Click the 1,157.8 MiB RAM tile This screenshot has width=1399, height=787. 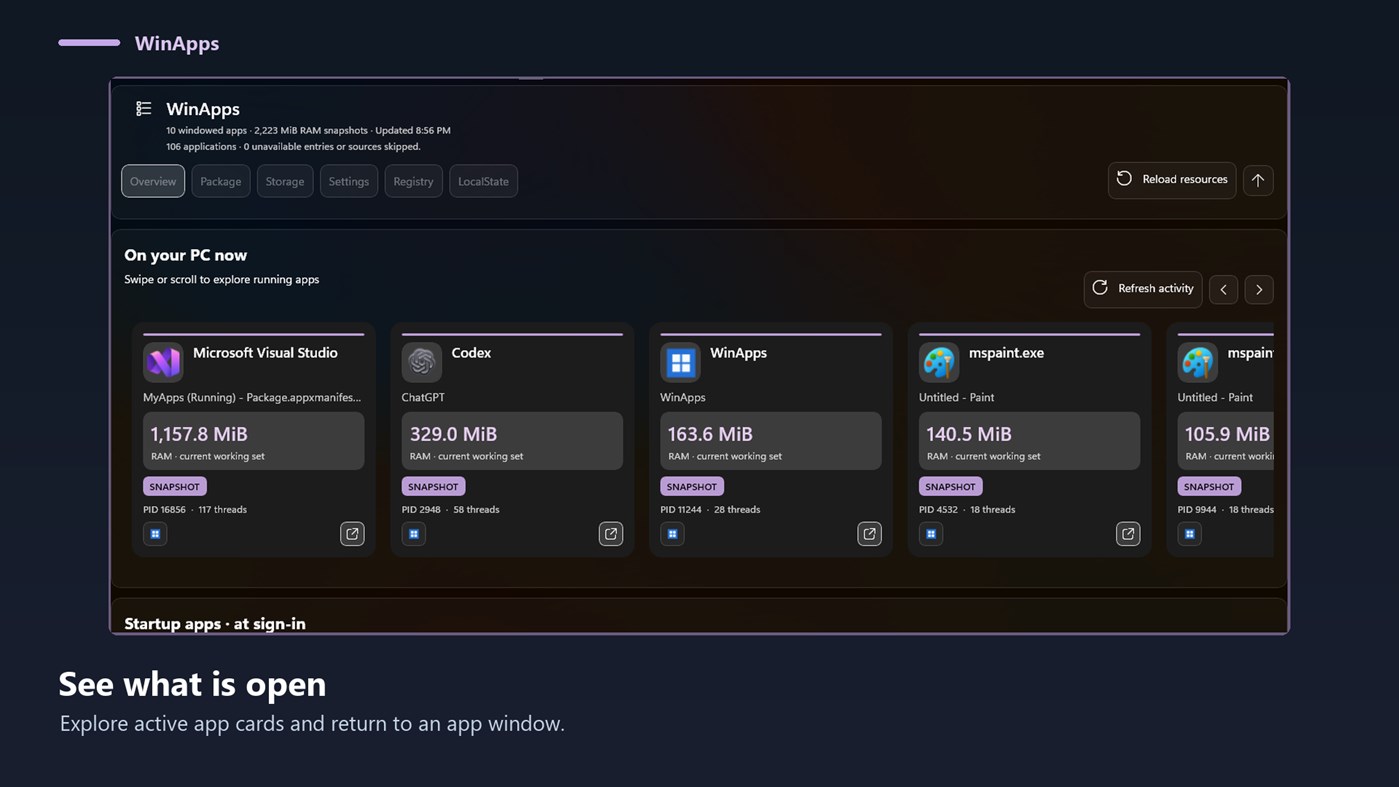tap(254, 441)
